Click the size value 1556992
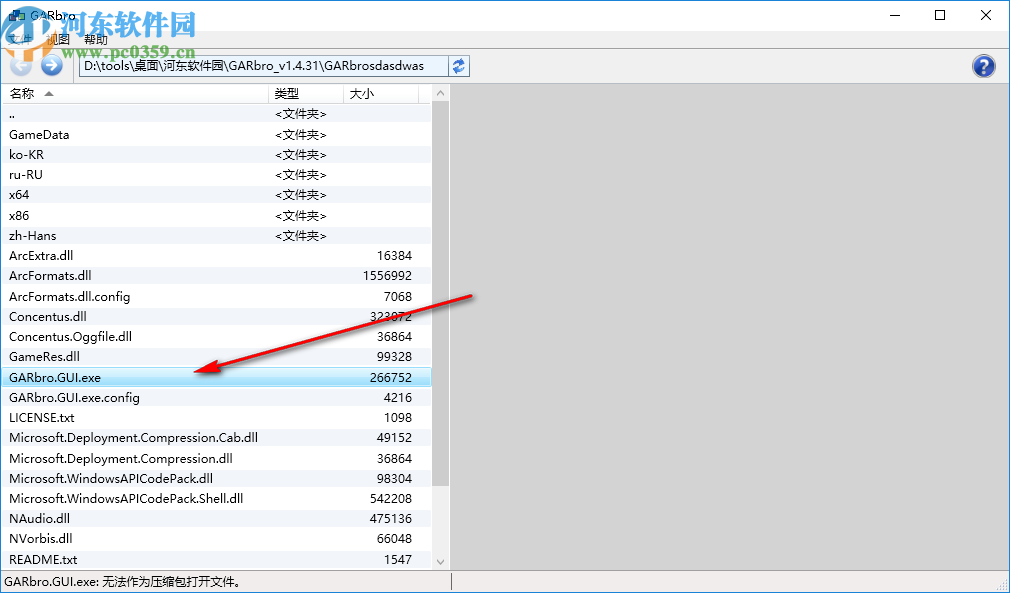The image size is (1010, 593). coord(387,276)
